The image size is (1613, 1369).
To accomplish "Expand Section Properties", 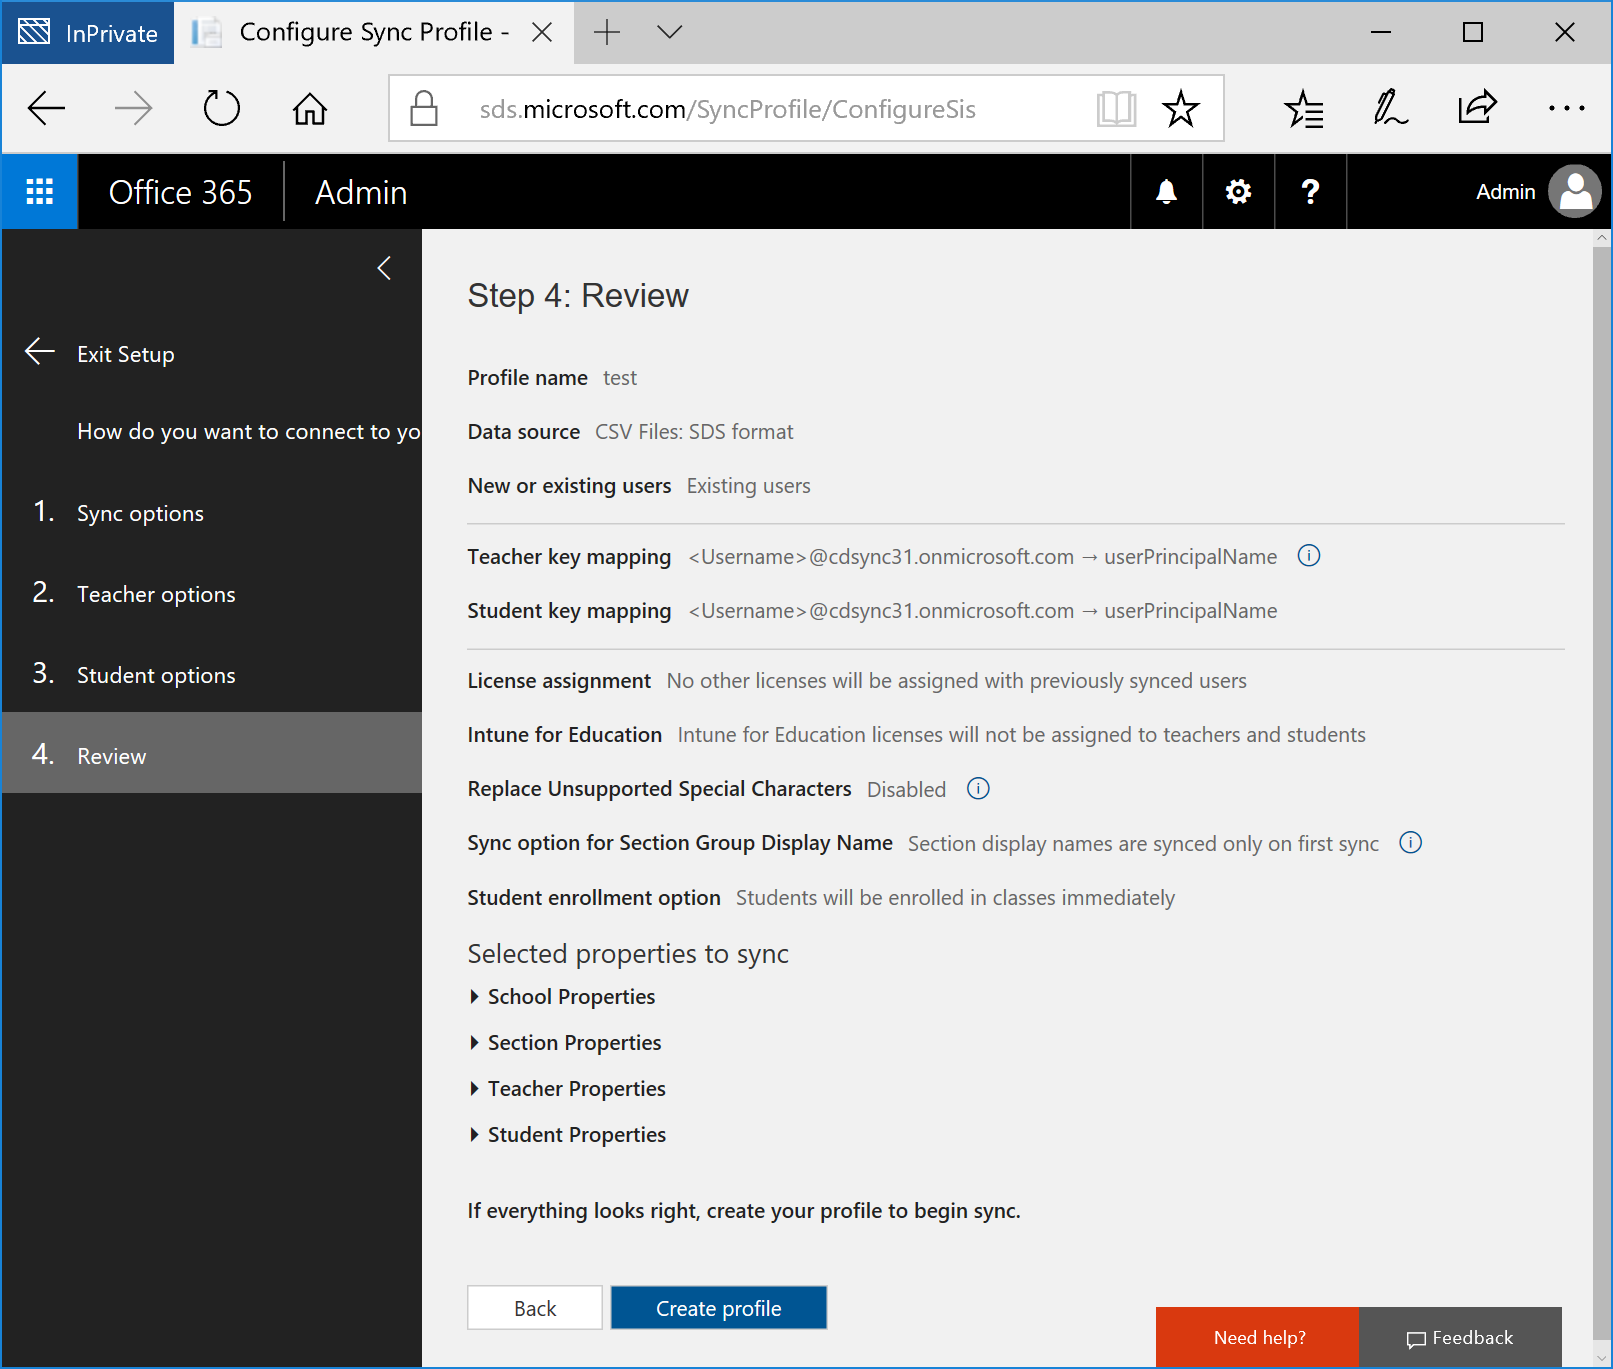I will [x=565, y=1043].
